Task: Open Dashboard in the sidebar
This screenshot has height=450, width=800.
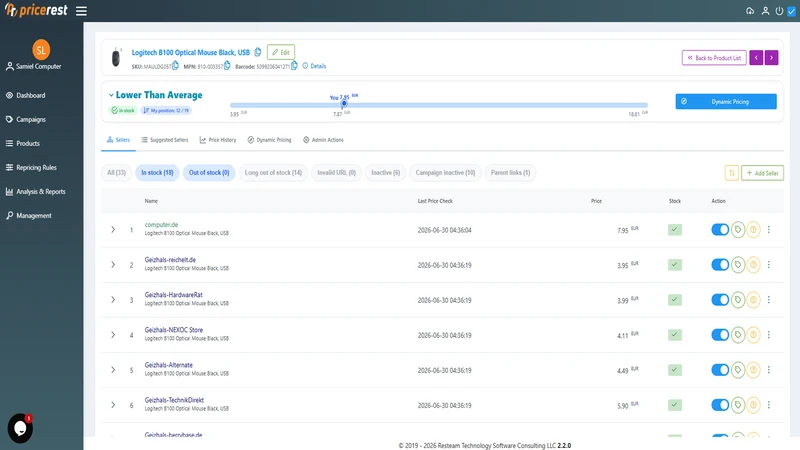Action: point(31,95)
